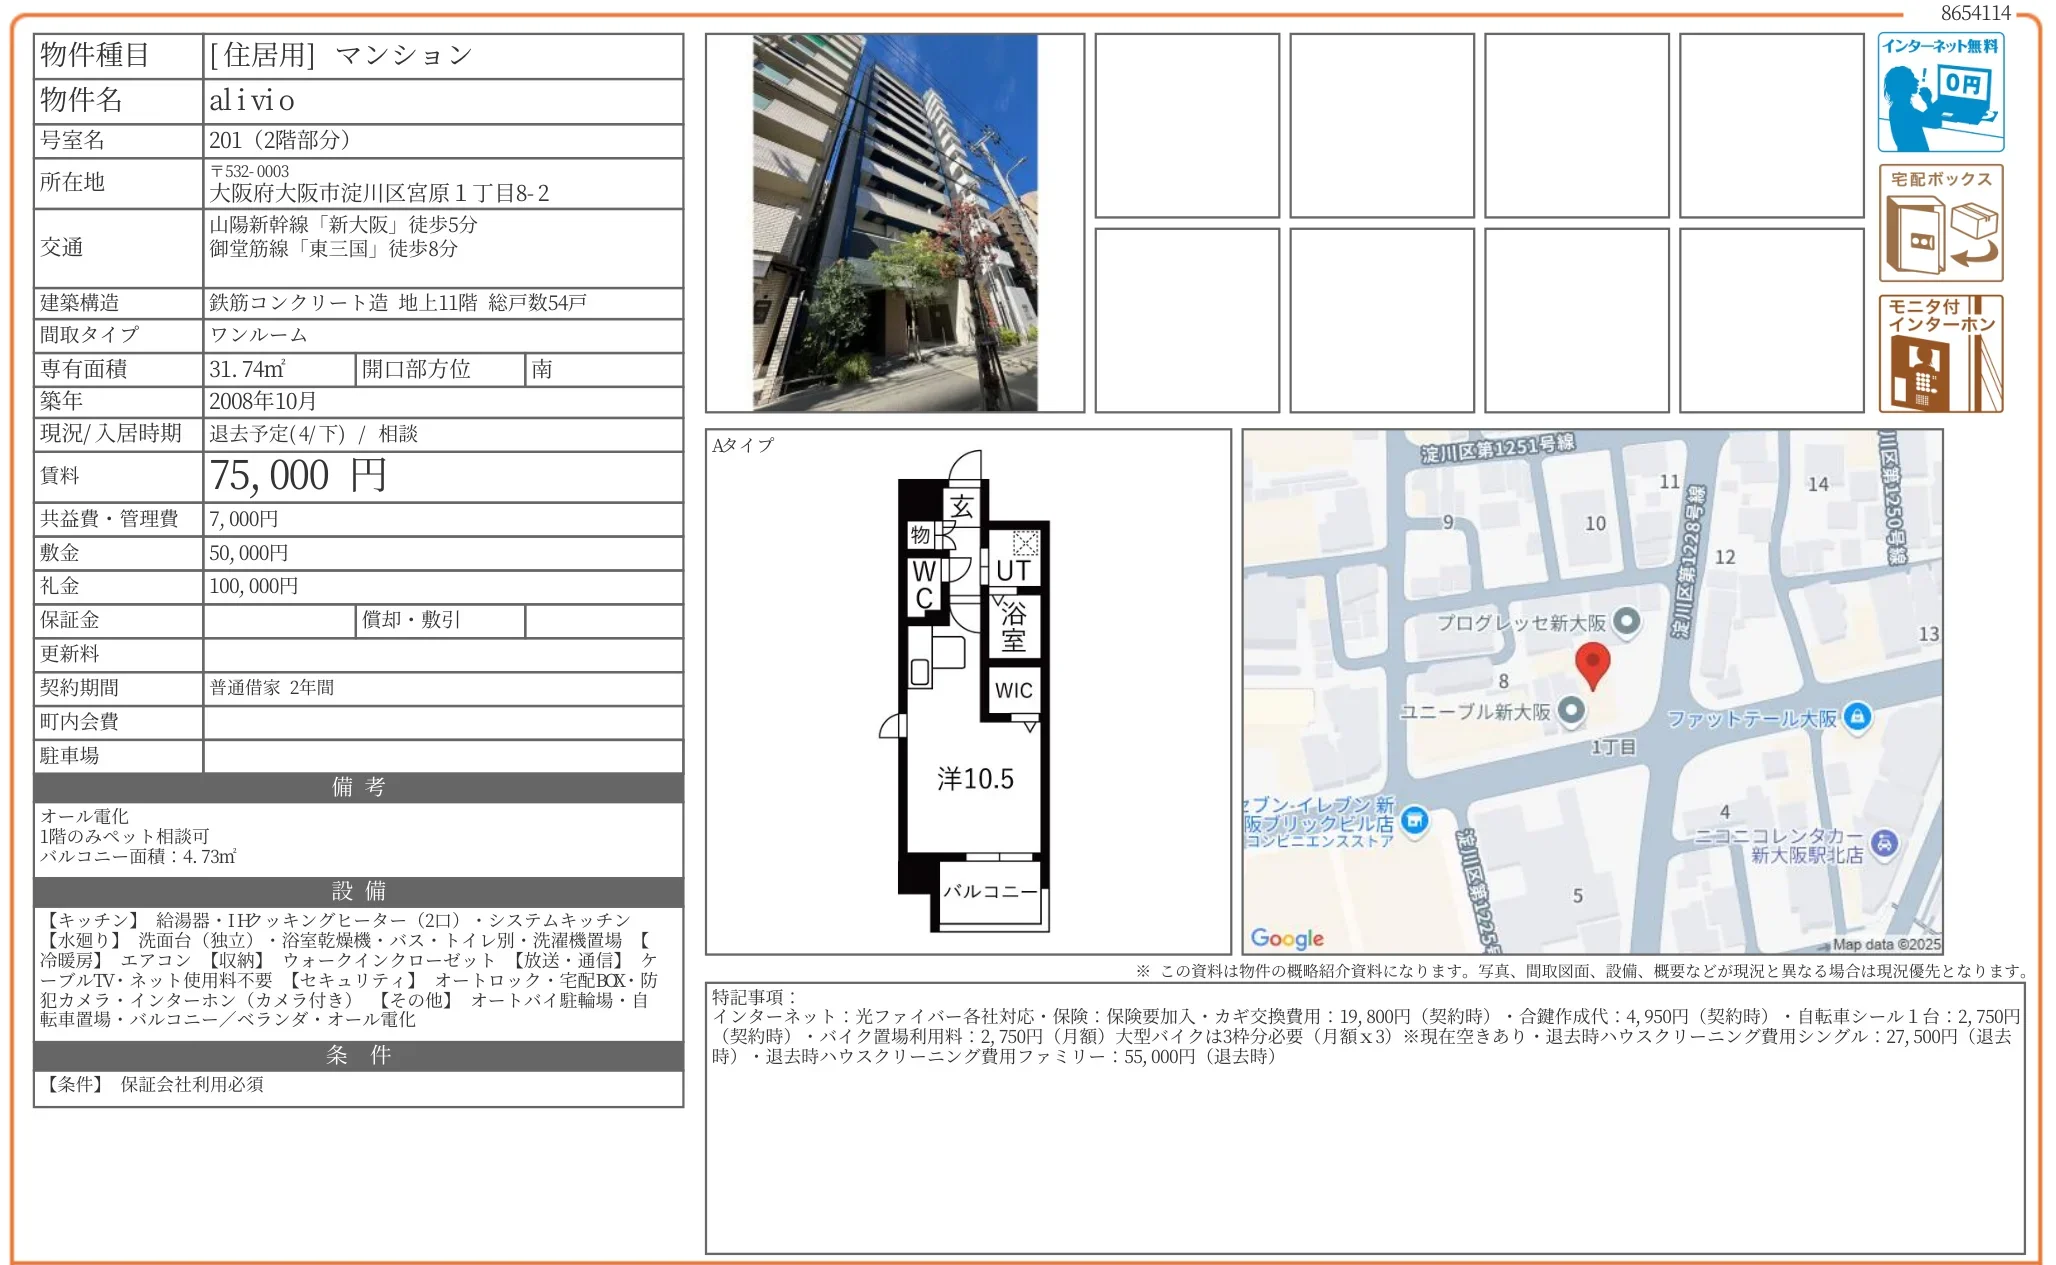Click the プログレッセ新大阪 map marker

[x=1627, y=621]
